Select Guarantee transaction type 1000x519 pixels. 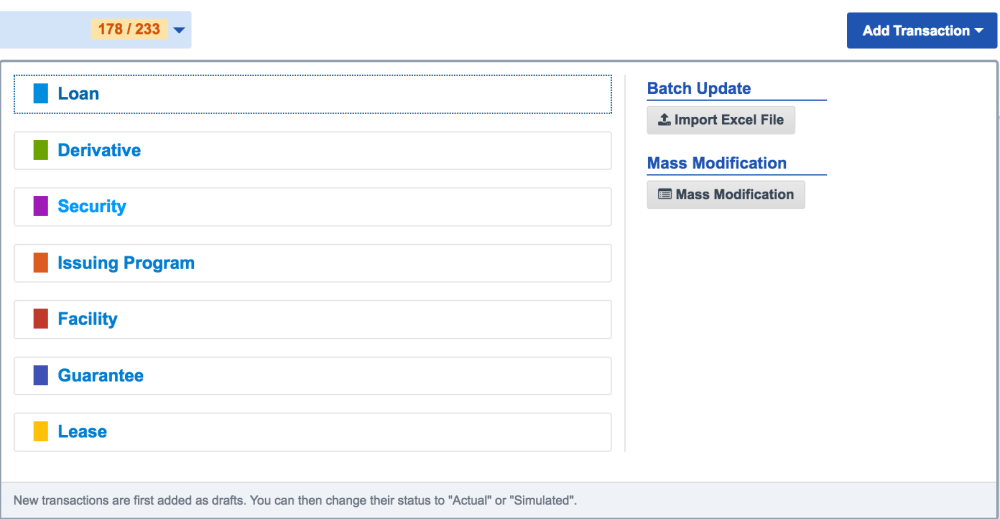[312, 376]
